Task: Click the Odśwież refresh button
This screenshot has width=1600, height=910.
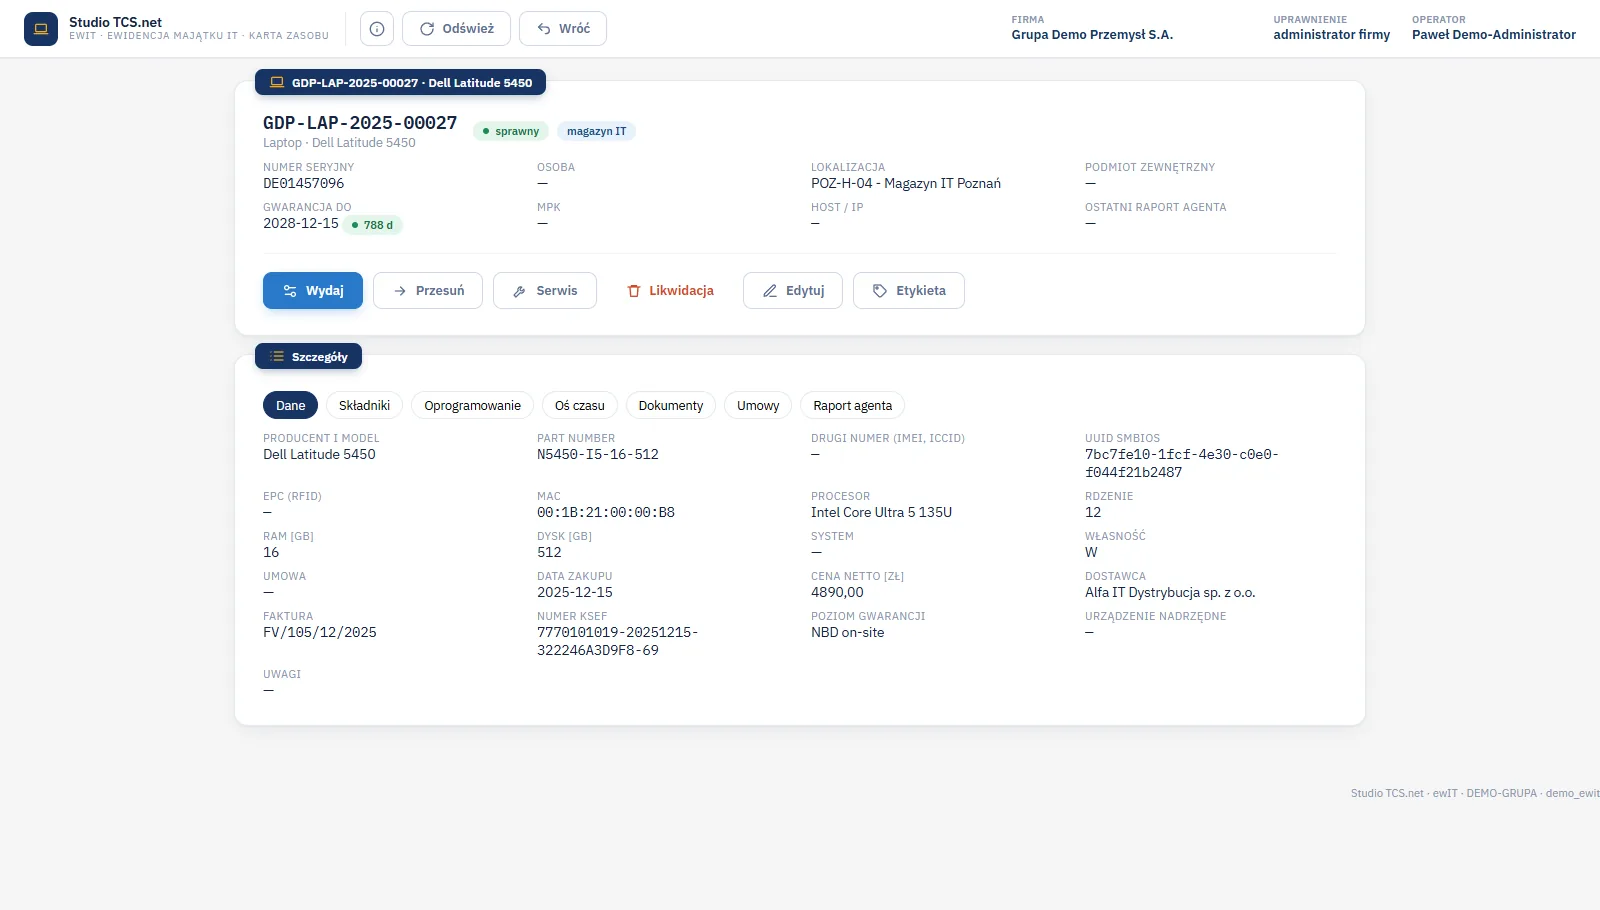Action: (x=456, y=29)
